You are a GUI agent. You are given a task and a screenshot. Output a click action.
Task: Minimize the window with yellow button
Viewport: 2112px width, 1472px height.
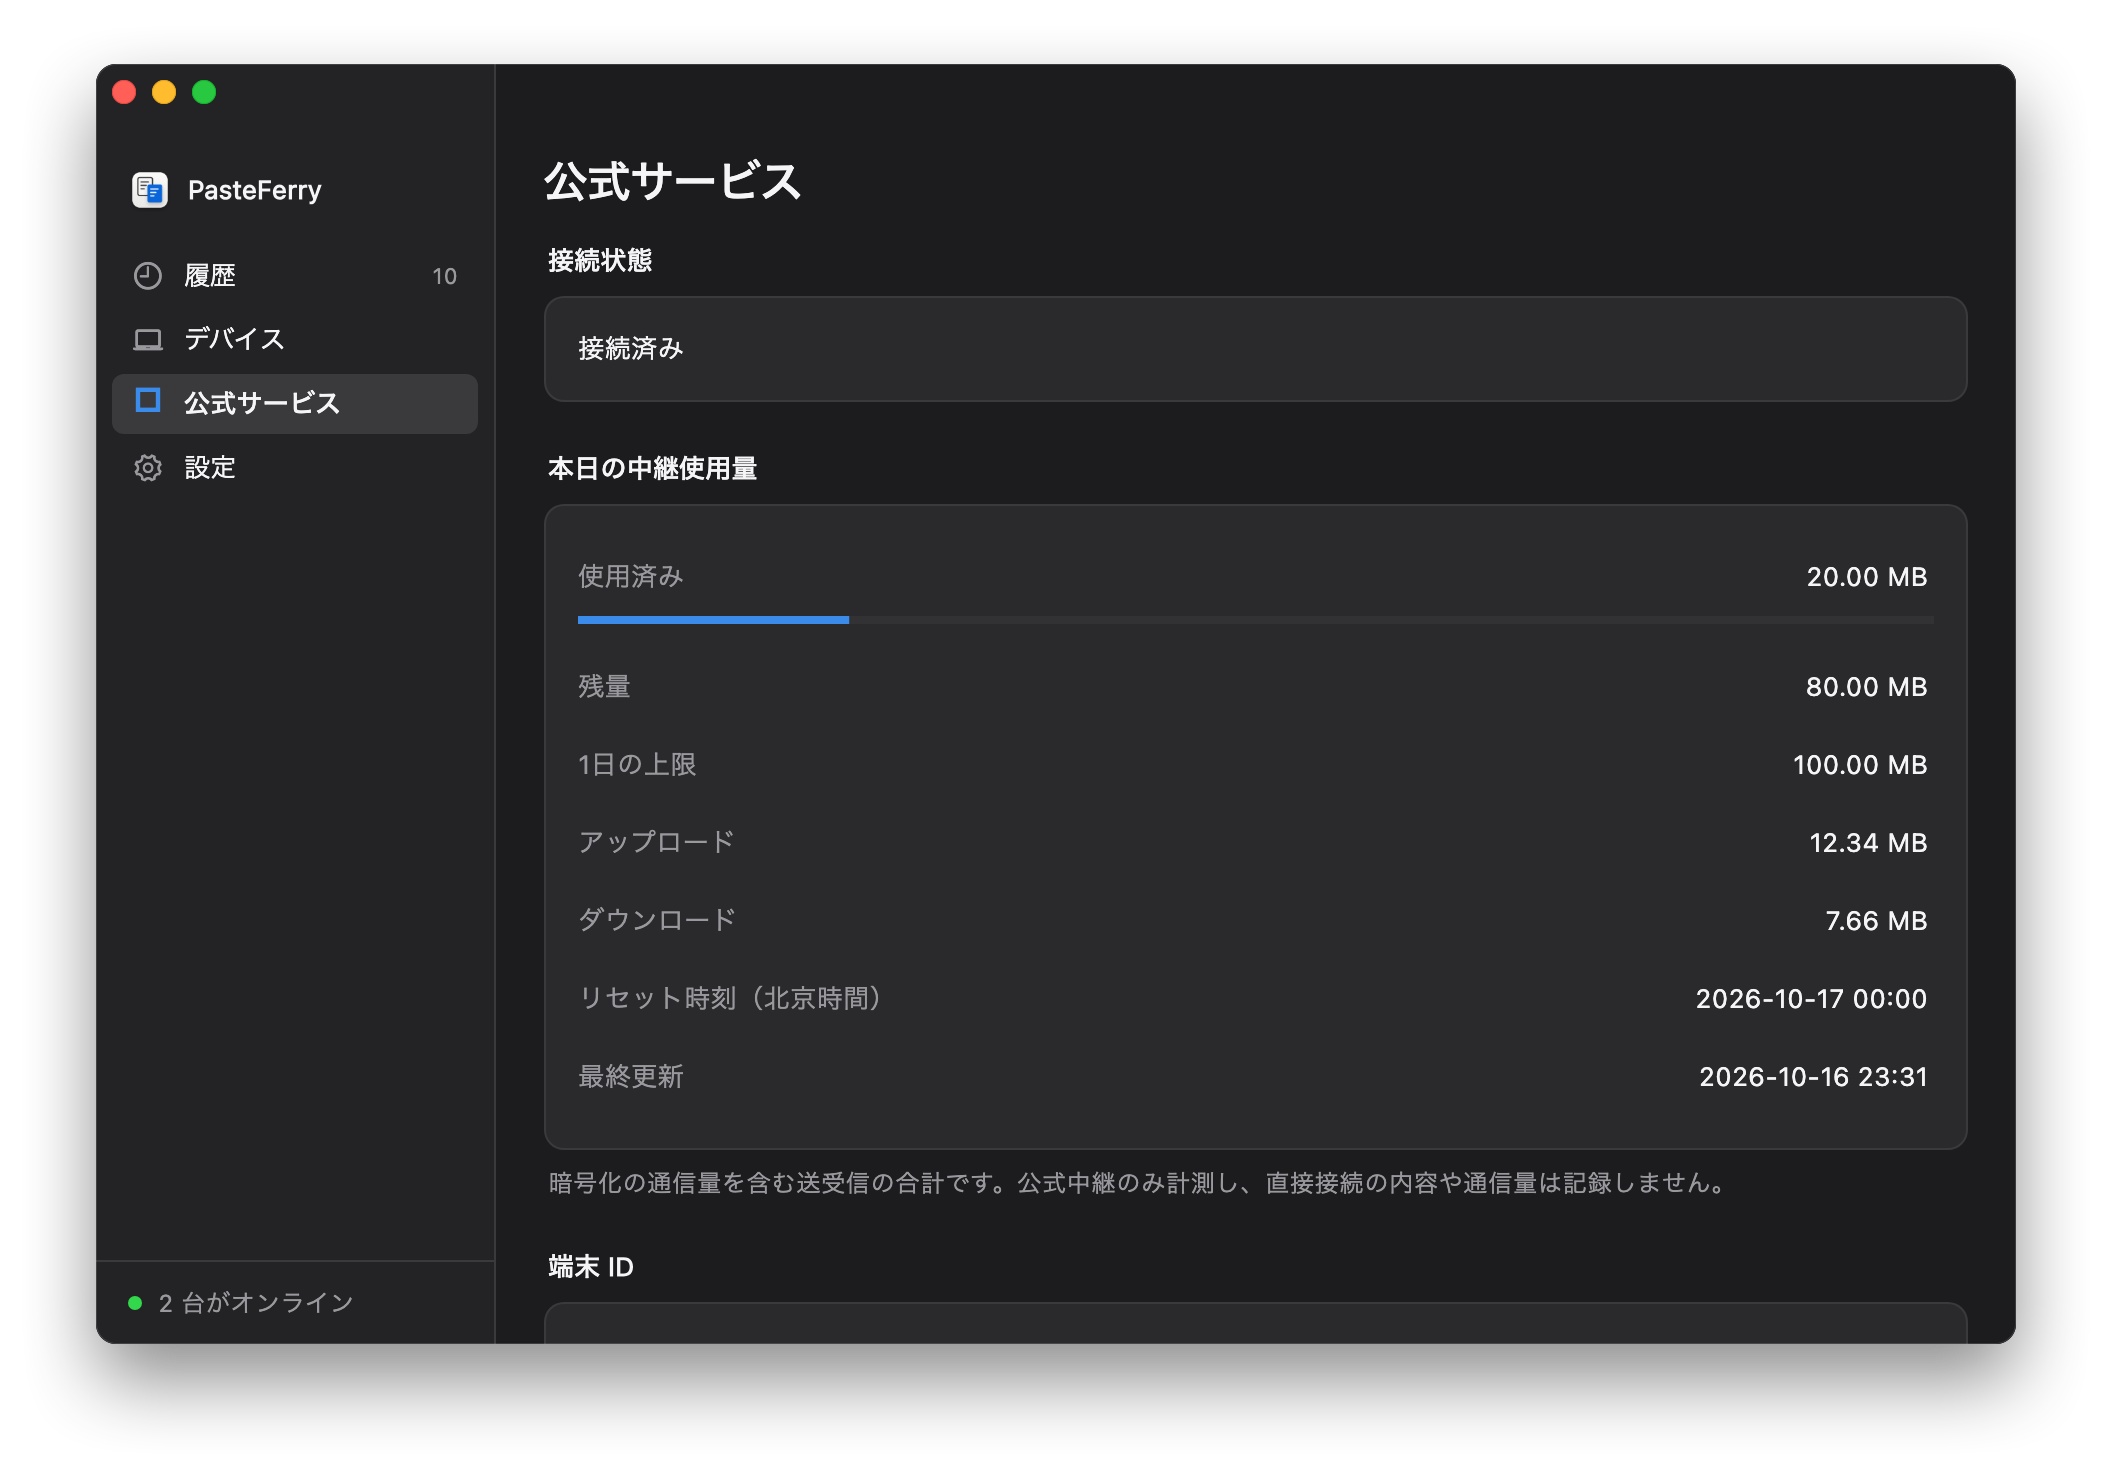(x=164, y=92)
